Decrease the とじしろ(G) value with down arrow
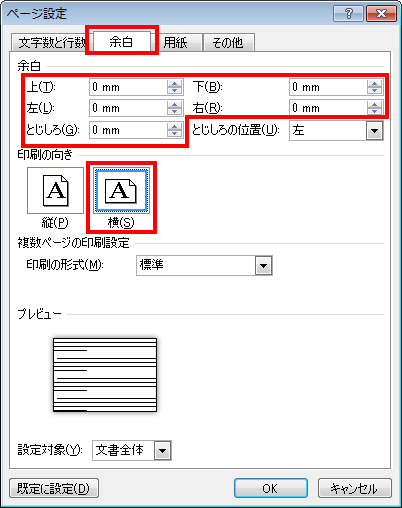This screenshot has width=402, height=508. 174,134
